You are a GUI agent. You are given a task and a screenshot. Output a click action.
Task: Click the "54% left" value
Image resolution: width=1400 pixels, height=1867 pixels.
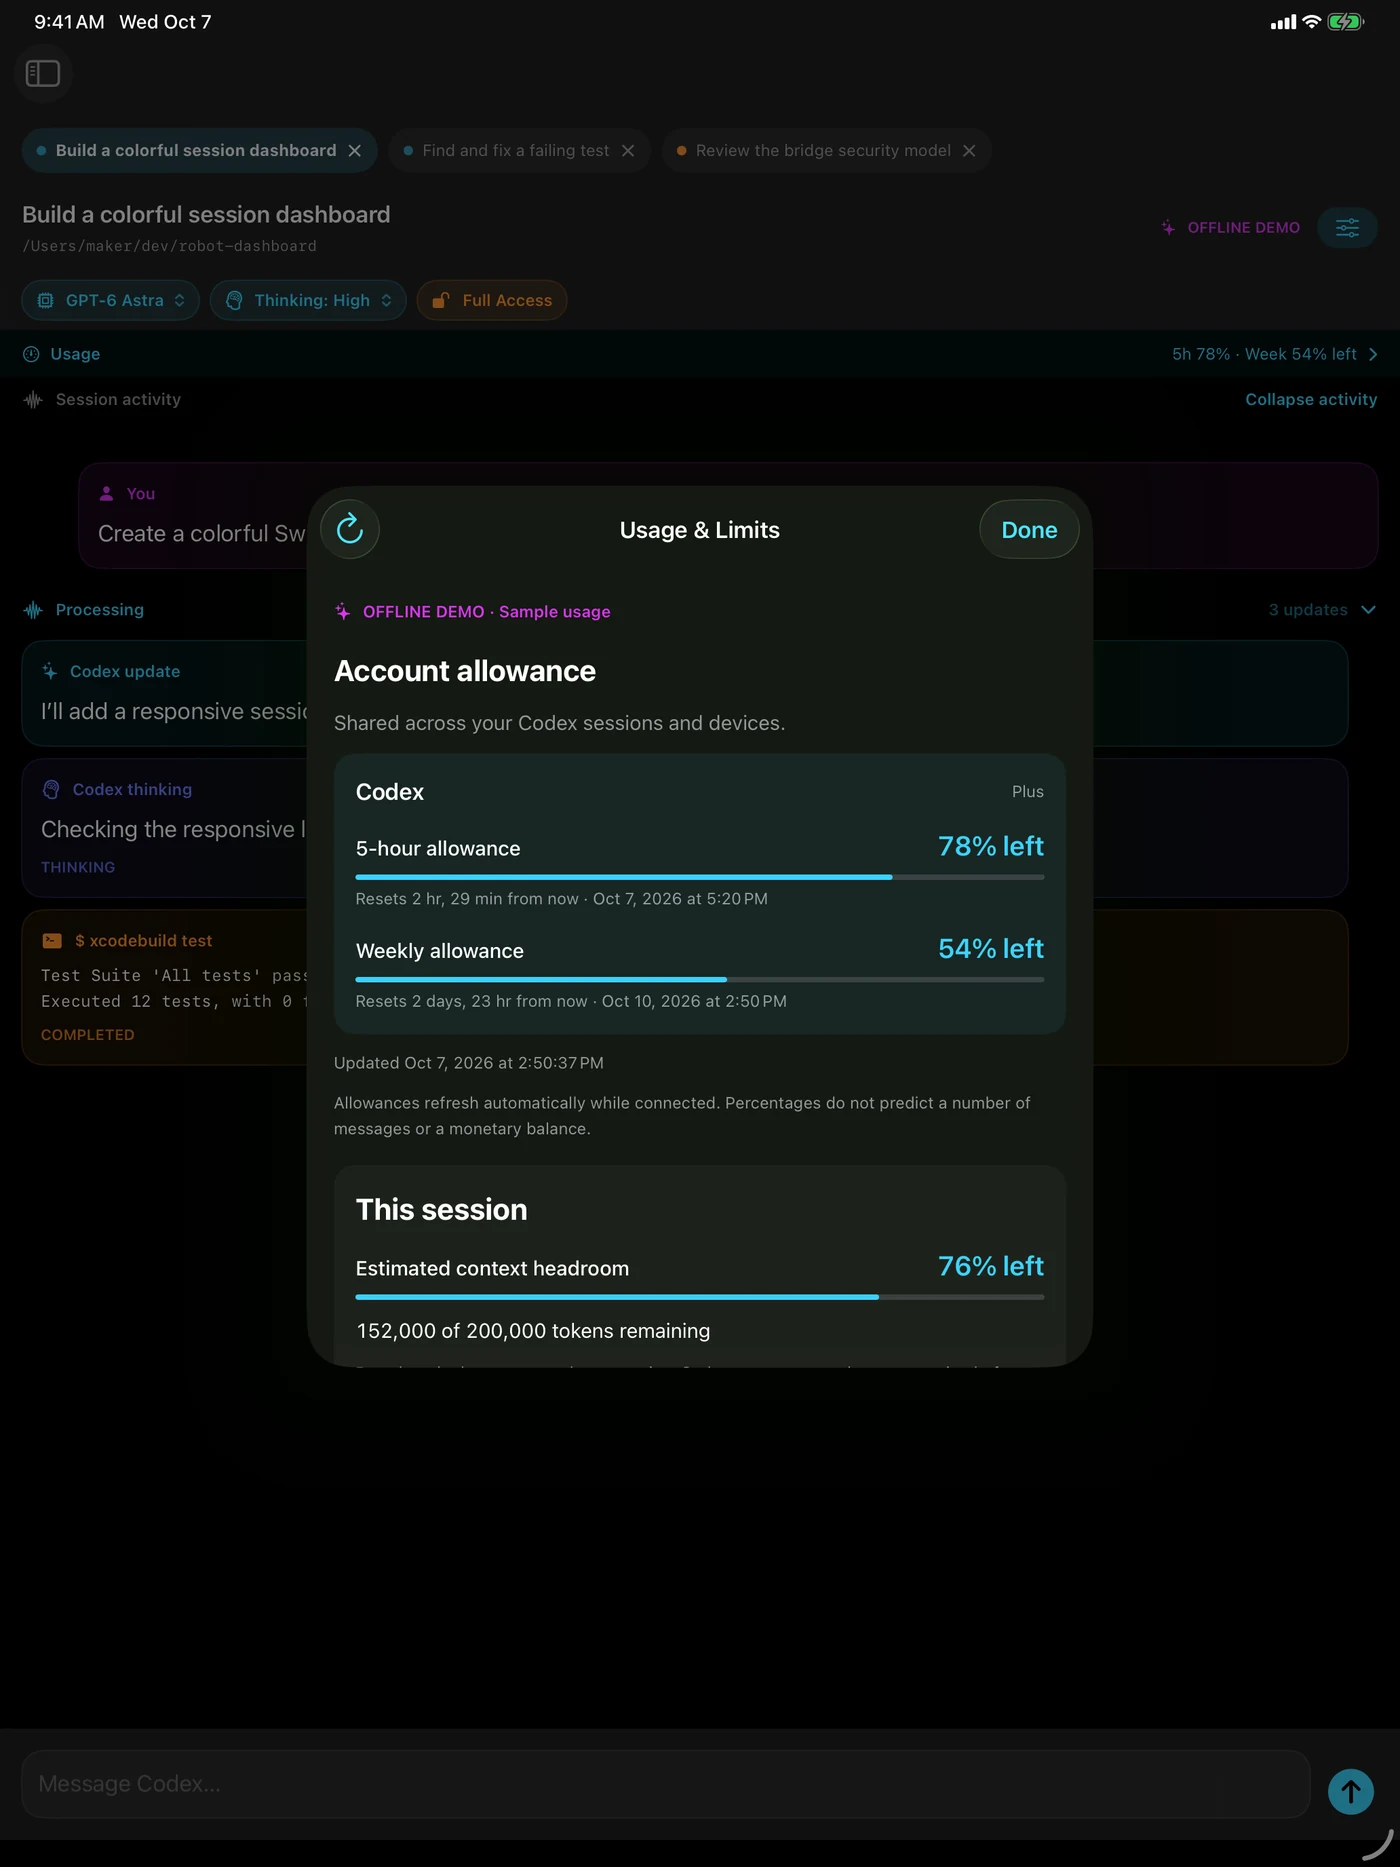(990, 948)
